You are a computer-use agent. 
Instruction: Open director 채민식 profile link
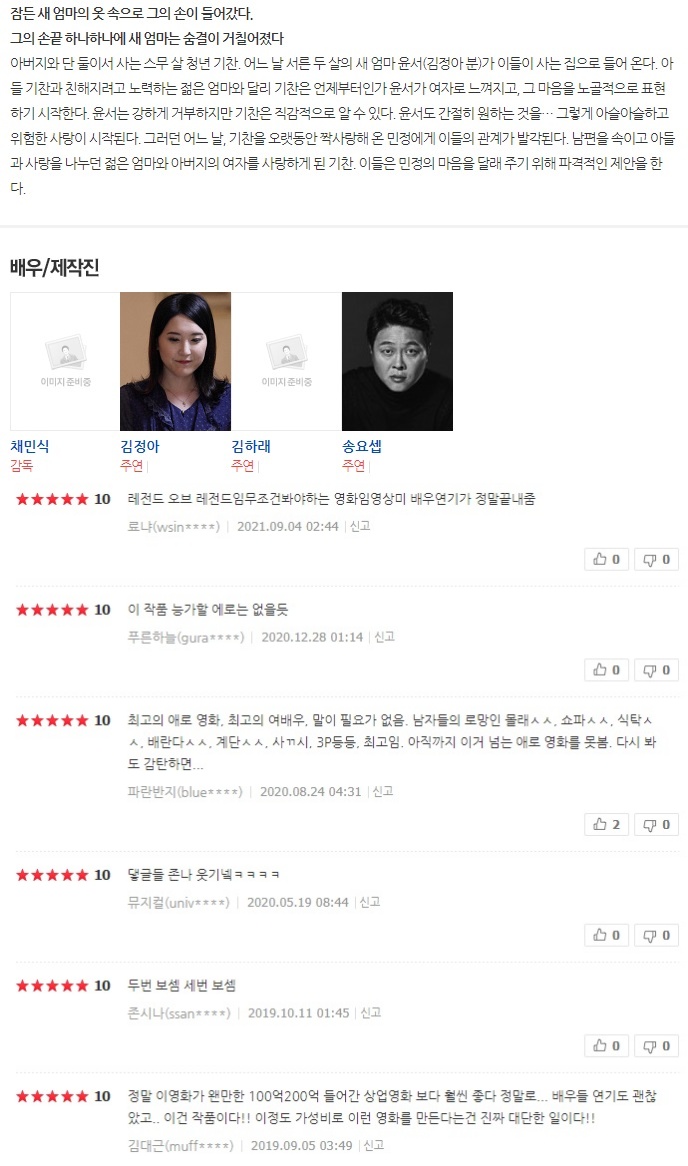point(30,446)
